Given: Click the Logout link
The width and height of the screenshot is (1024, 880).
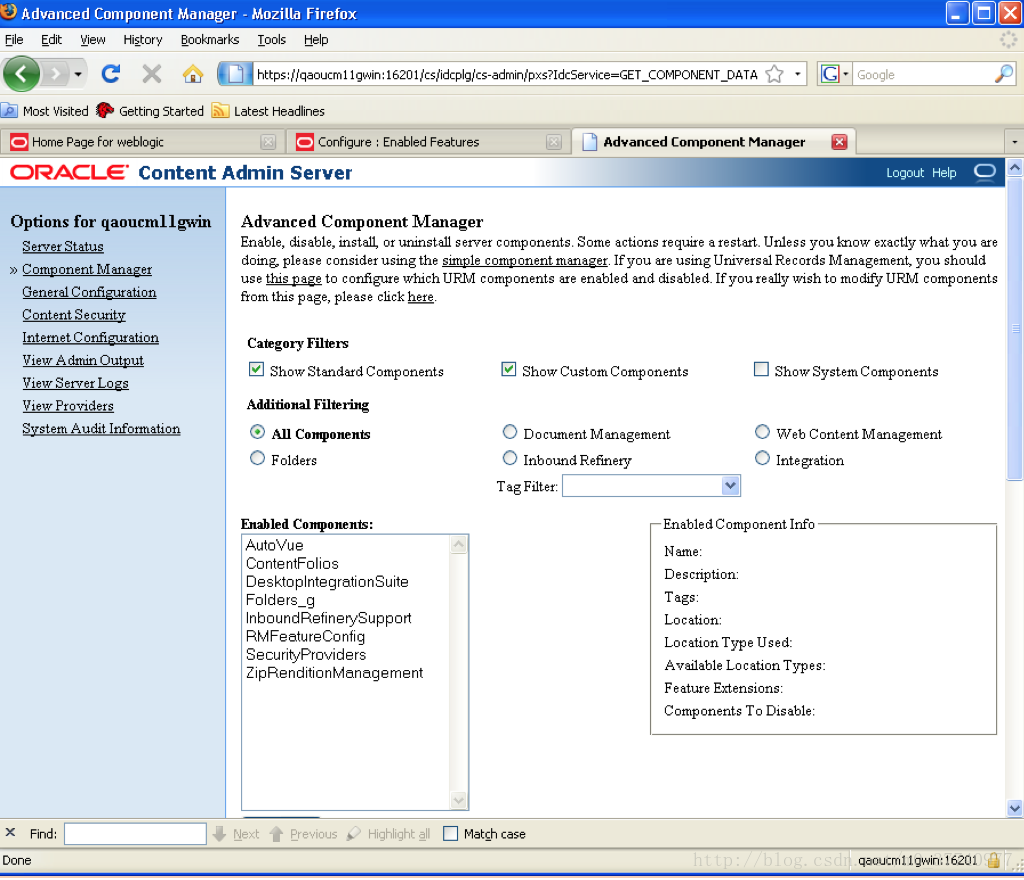Looking at the screenshot, I should (904, 172).
